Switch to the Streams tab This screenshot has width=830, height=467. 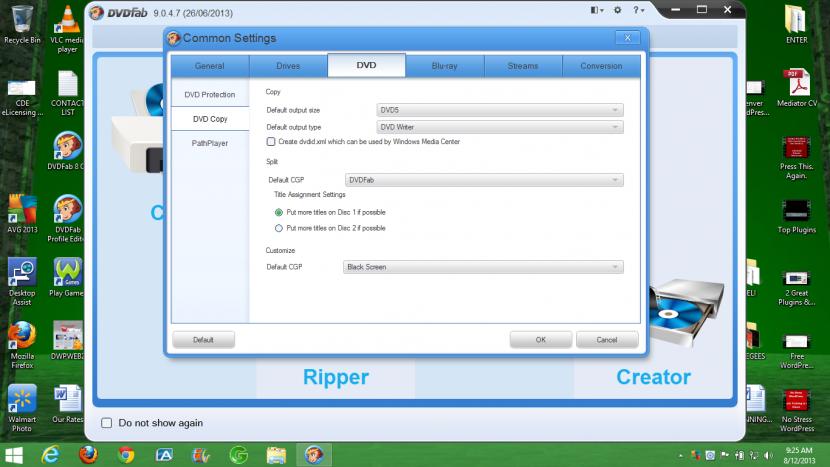coord(522,66)
